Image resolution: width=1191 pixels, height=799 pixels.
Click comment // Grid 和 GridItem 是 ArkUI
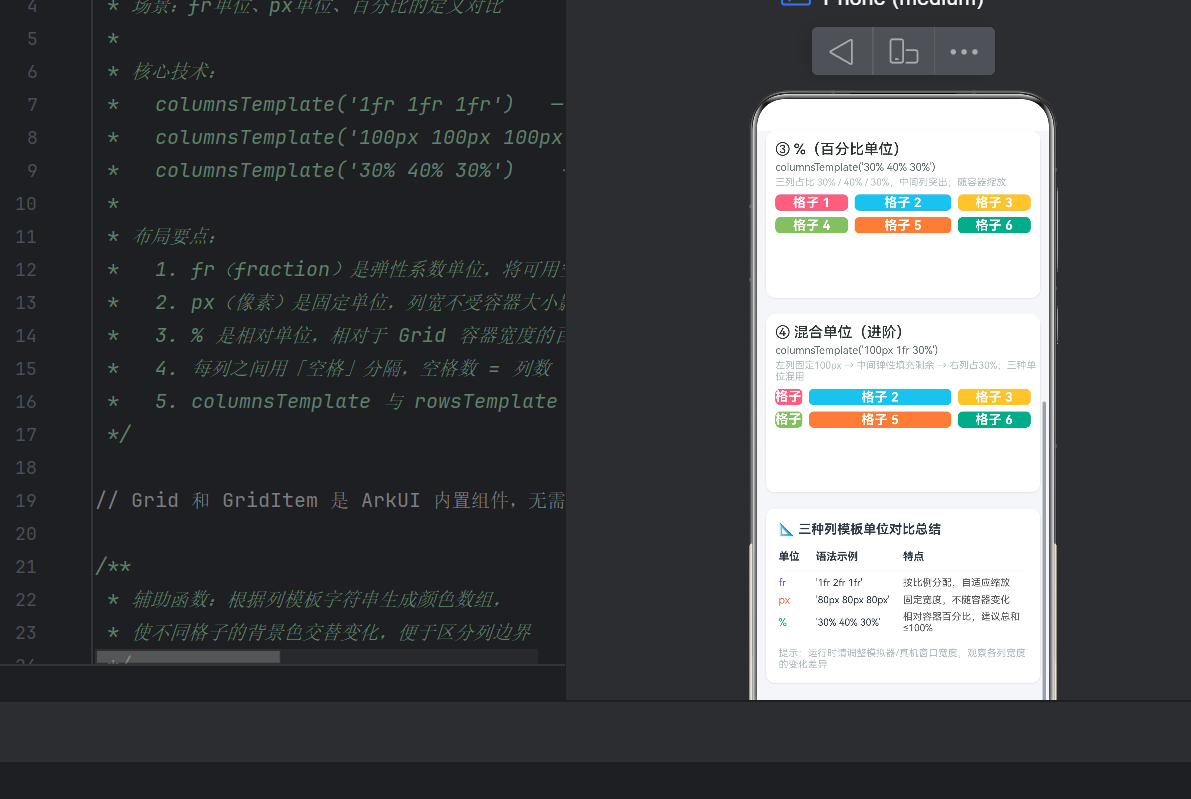point(330,501)
